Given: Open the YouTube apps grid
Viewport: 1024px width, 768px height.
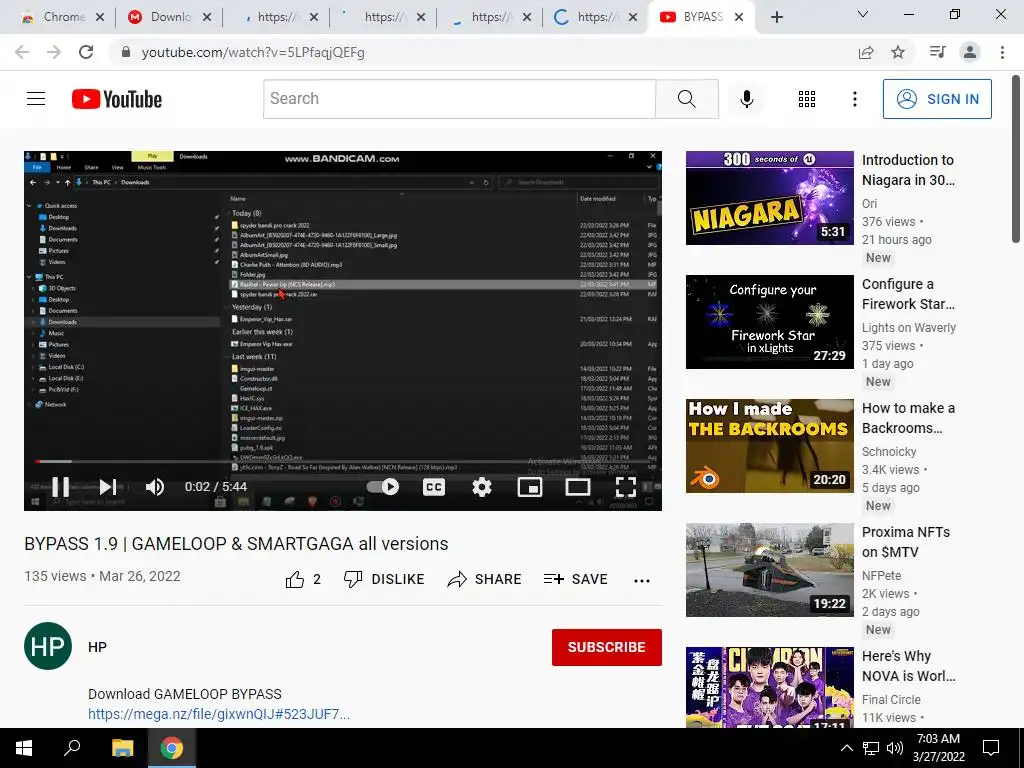Looking at the screenshot, I should pyautogui.click(x=807, y=99).
